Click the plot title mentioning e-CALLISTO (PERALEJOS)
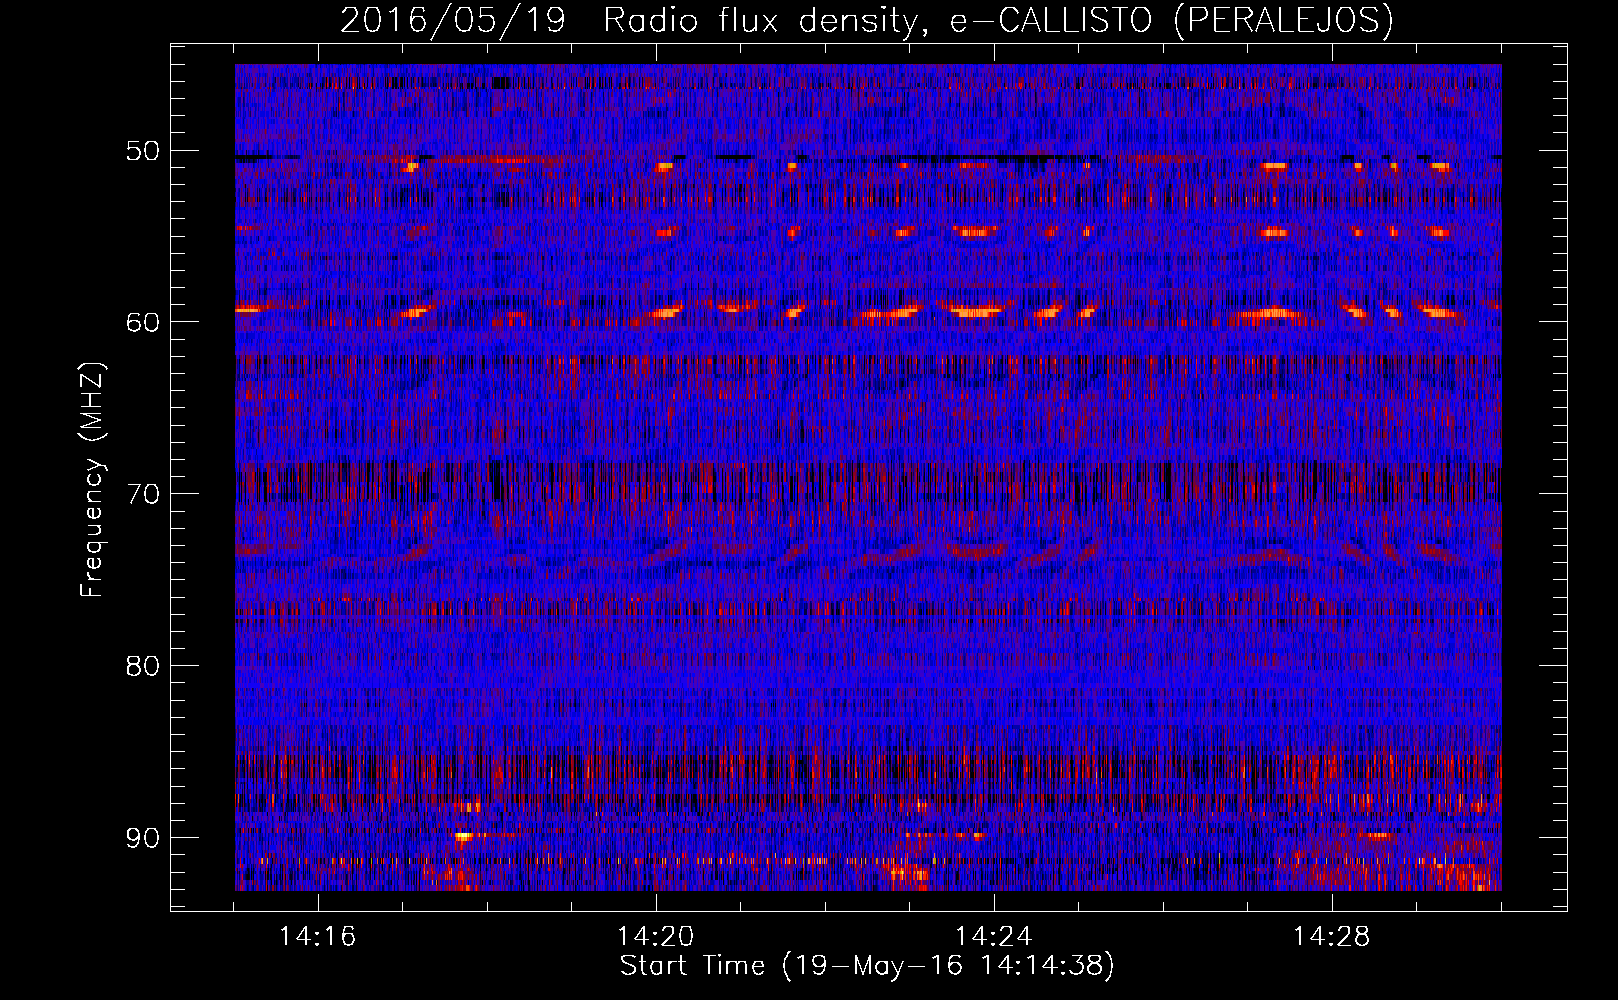 (867, 20)
